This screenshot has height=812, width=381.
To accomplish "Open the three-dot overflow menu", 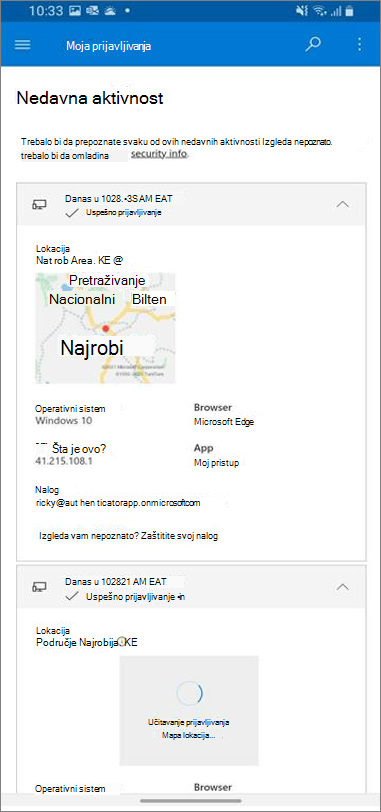I will (360, 45).
